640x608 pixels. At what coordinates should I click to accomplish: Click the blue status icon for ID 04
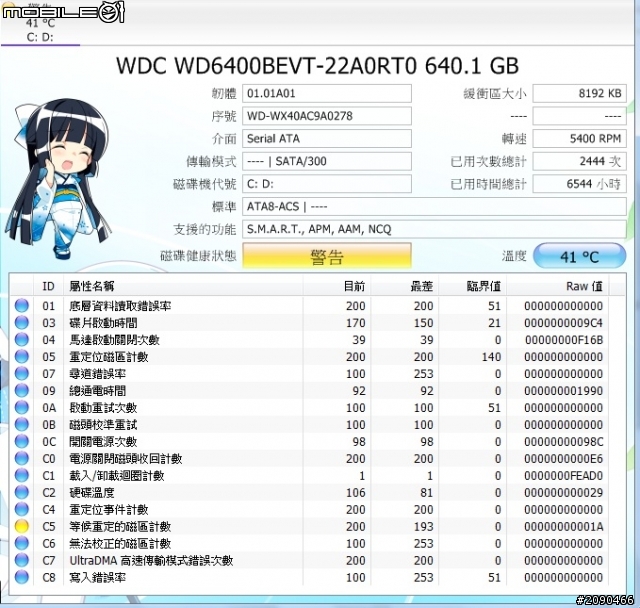22,340
